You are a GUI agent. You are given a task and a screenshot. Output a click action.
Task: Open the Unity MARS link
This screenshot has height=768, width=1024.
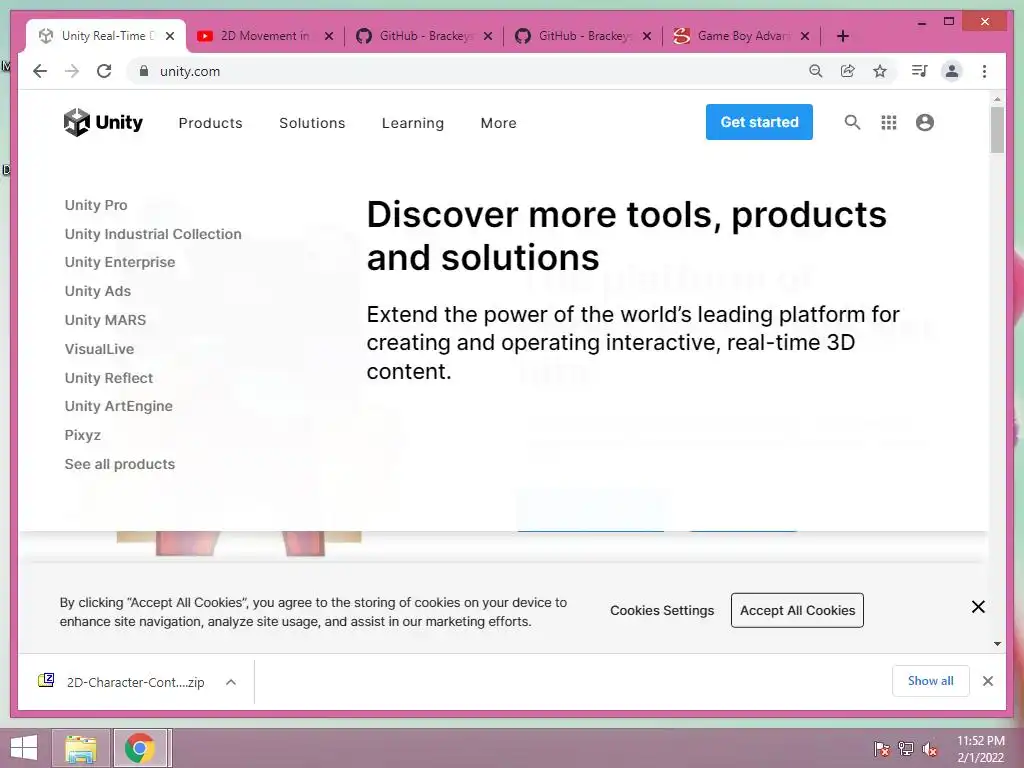(105, 320)
